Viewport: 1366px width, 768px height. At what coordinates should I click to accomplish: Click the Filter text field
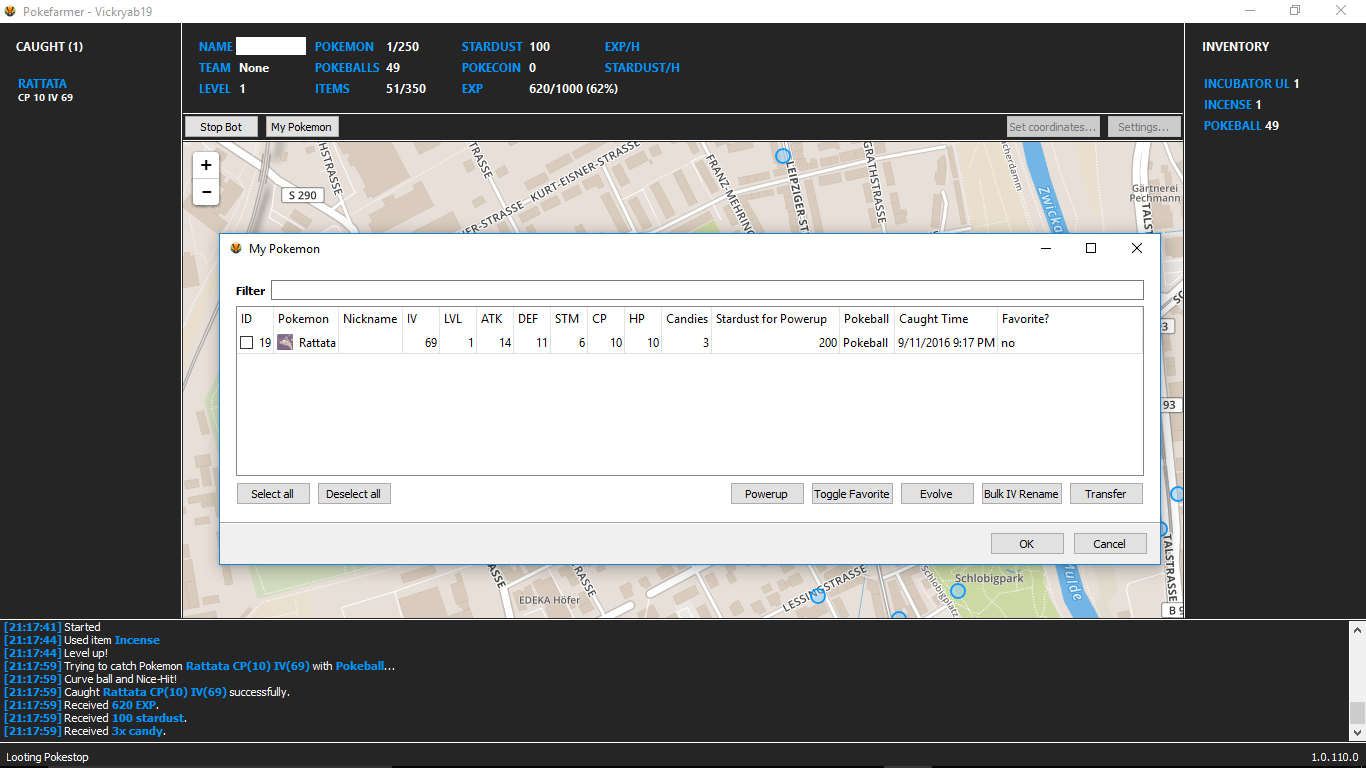pyautogui.click(x=707, y=290)
